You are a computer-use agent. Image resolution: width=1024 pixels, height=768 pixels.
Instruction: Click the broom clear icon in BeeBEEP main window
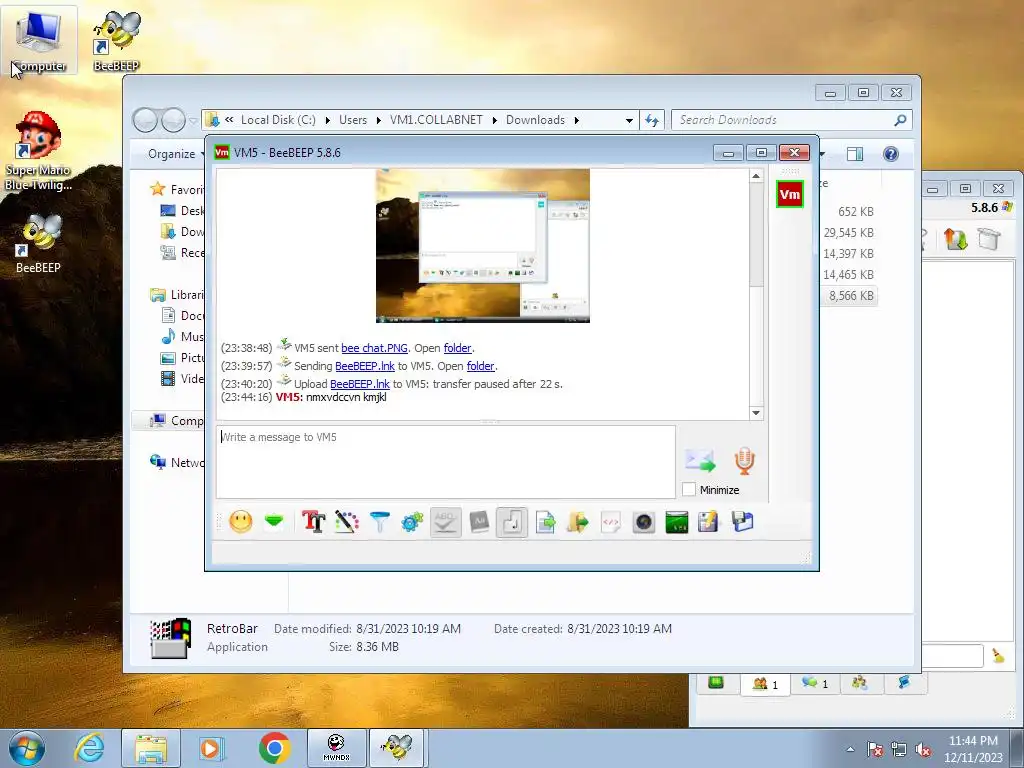(998, 655)
